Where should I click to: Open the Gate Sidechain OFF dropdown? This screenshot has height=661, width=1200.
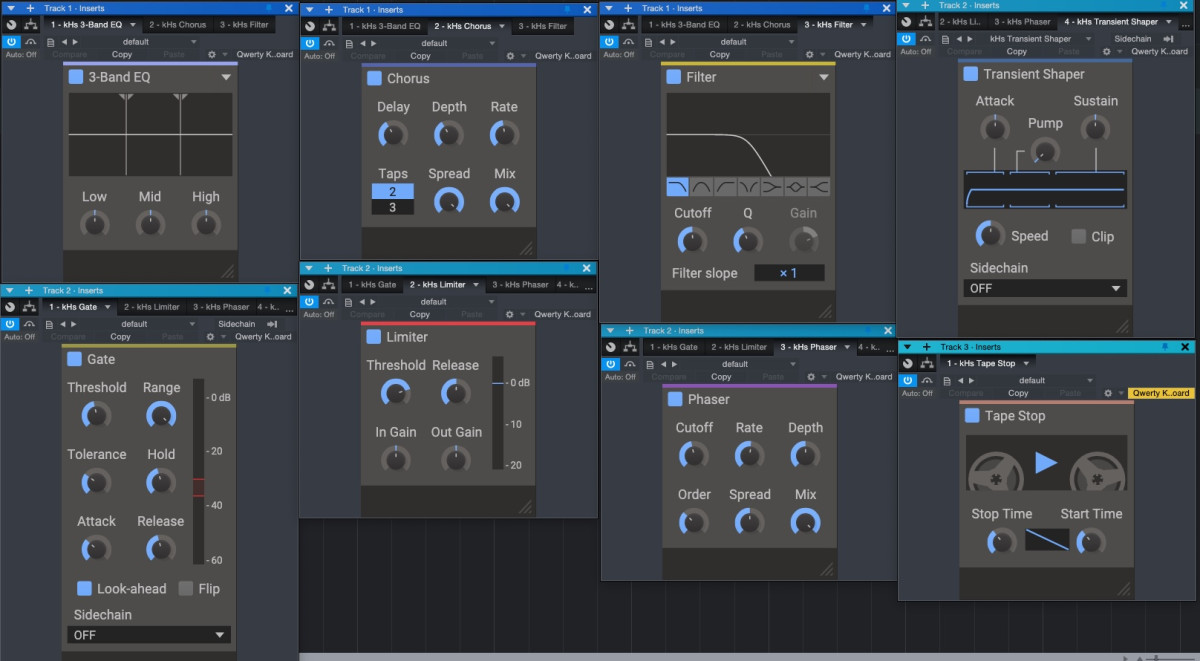pos(149,635)
